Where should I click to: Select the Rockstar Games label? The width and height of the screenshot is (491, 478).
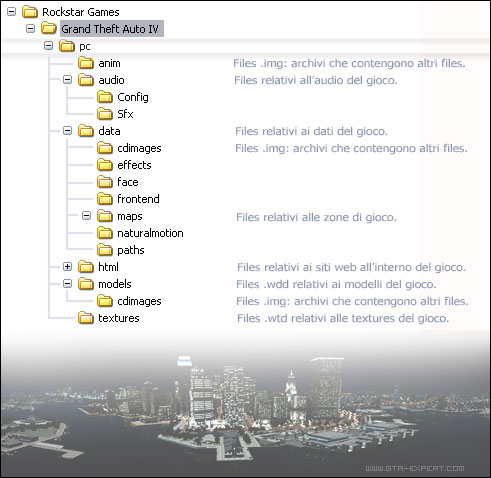tap(81, 12)
